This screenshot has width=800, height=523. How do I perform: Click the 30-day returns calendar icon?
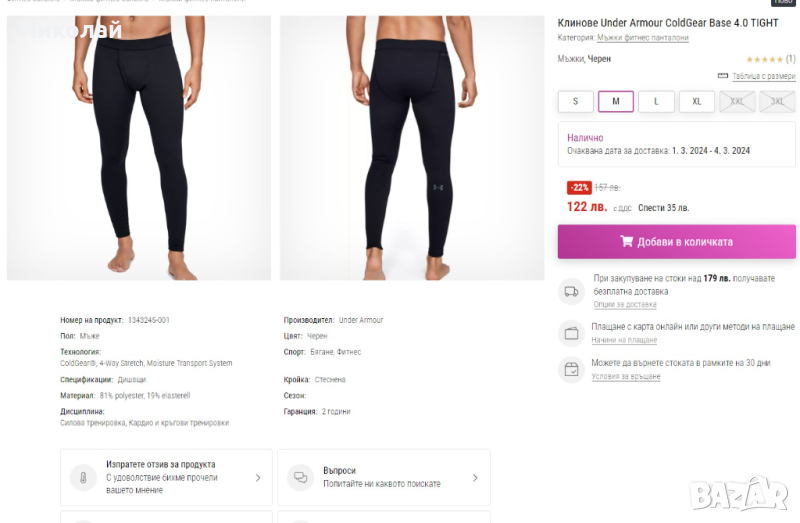point(571,369)
